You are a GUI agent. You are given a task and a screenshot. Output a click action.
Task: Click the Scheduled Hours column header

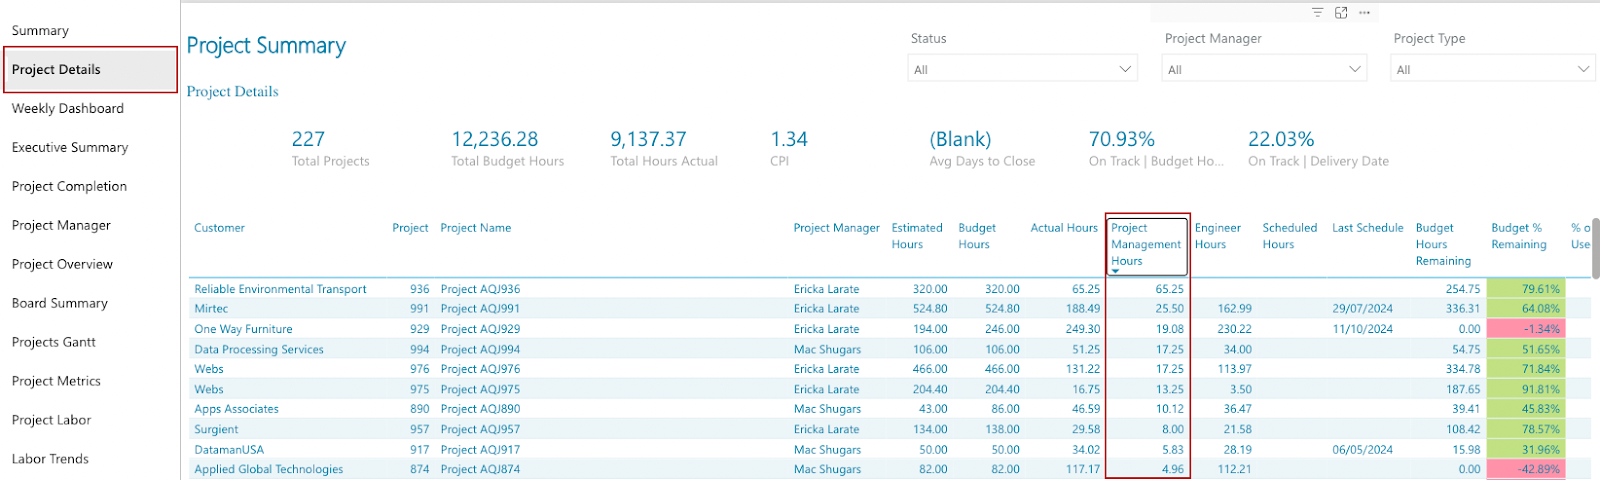coord(1289,236)
